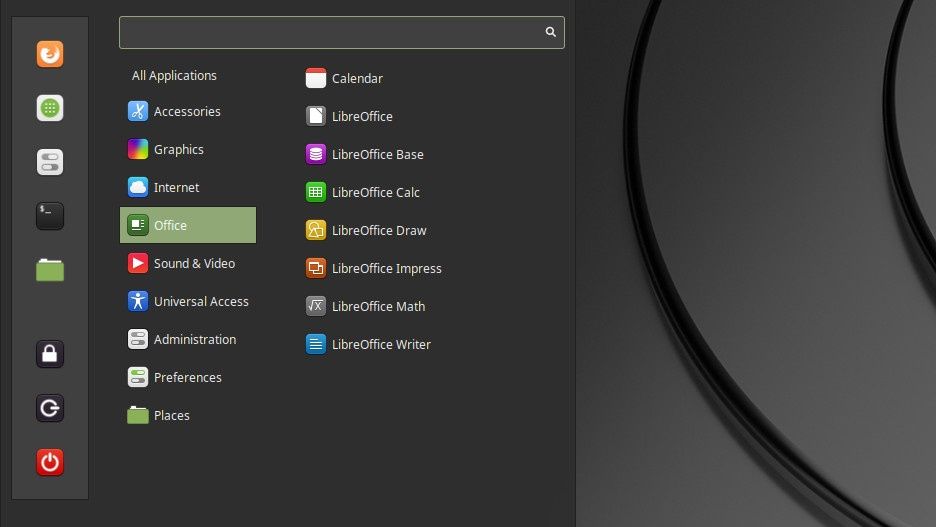
Task: Start LibreOffice Writer by its label
Action: [x=381, y=344]
